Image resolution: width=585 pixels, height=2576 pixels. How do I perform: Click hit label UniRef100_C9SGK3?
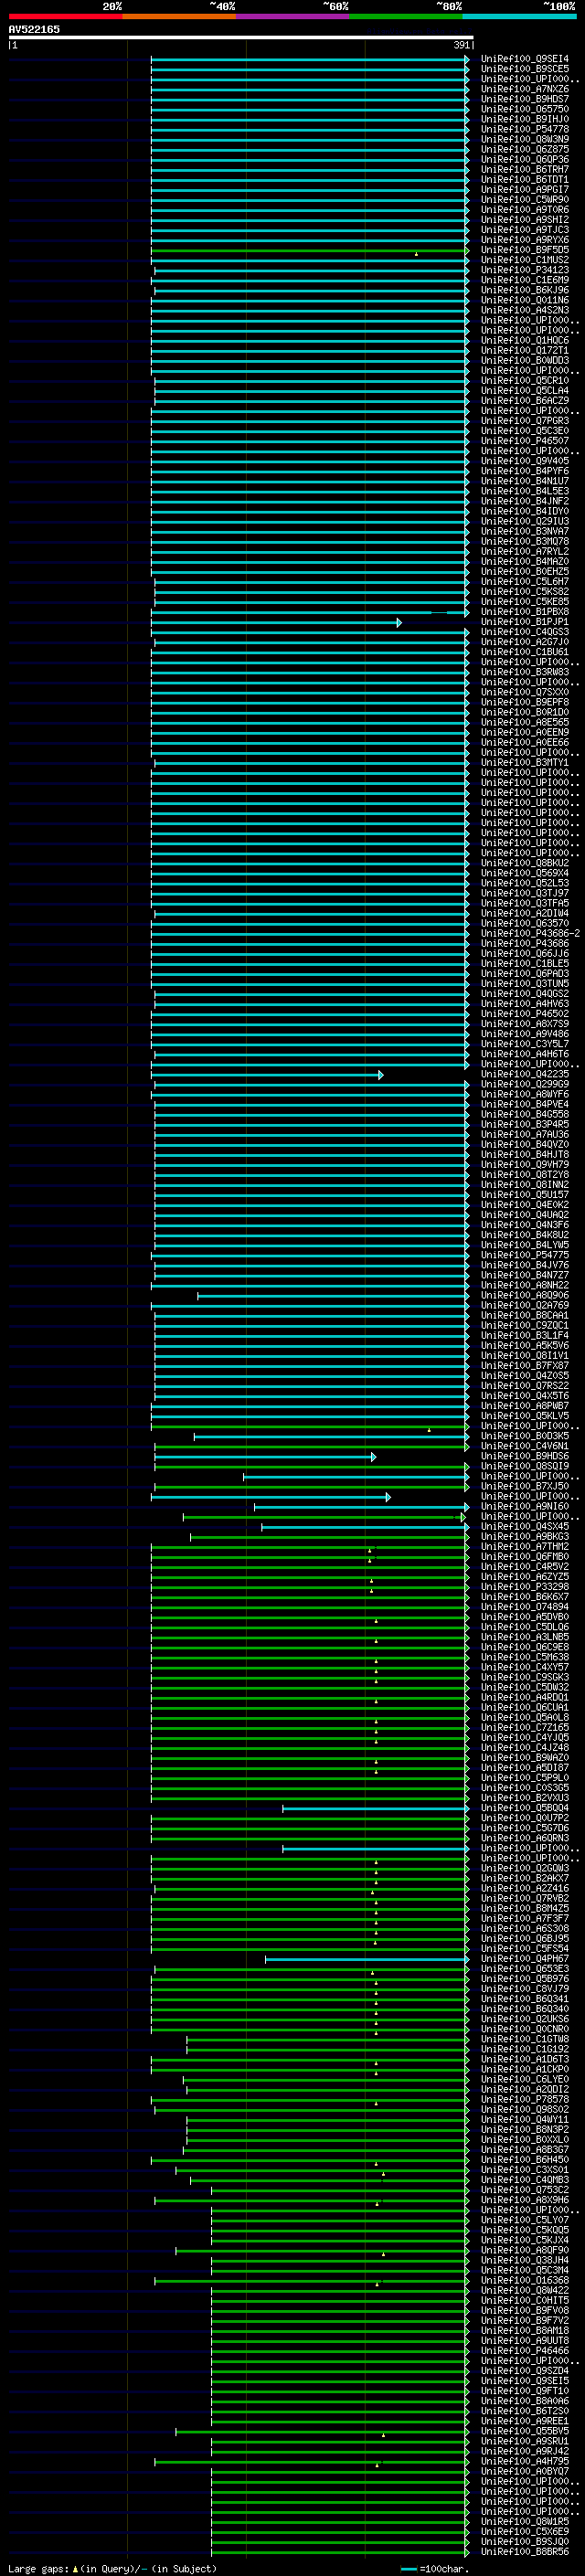(525, 1677)
